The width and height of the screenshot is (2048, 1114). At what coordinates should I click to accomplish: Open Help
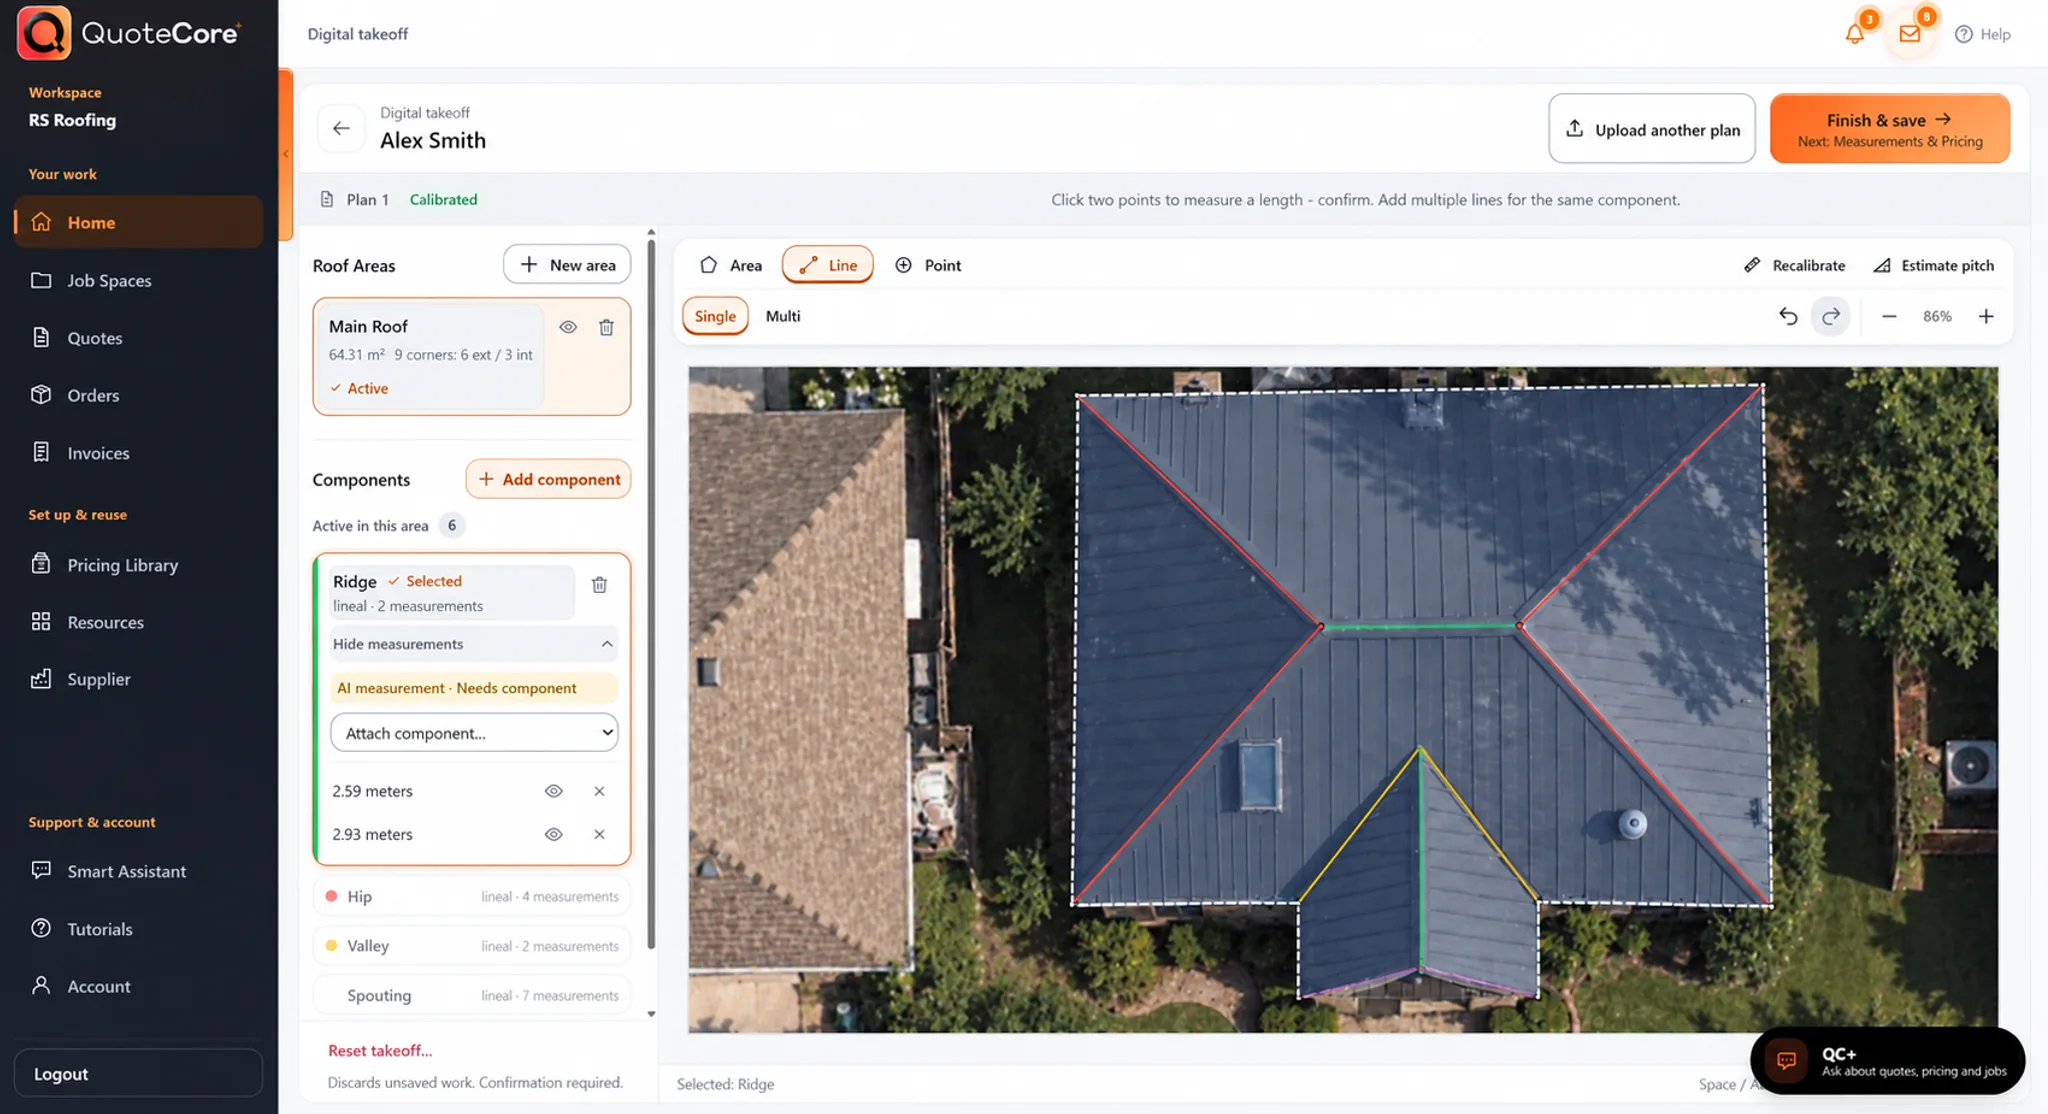click(x=1982, y=34)
